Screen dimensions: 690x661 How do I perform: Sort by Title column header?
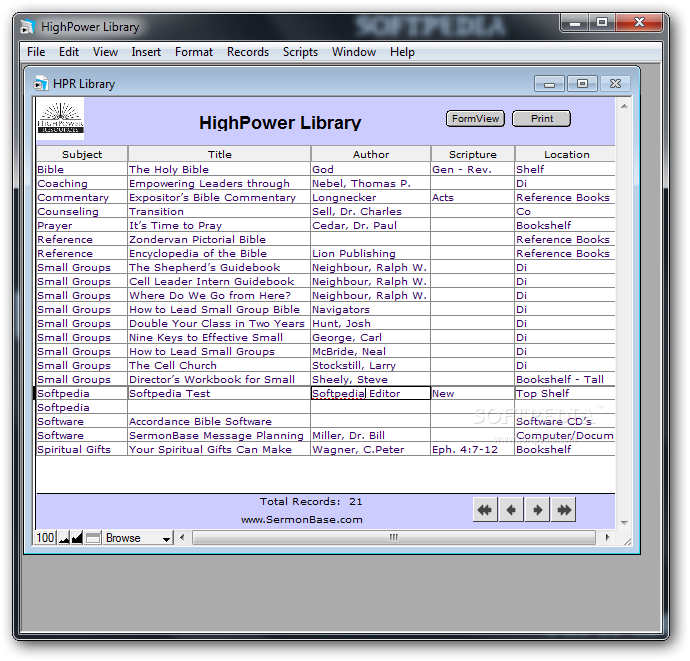pyautogui.click(x=220, y=154)
